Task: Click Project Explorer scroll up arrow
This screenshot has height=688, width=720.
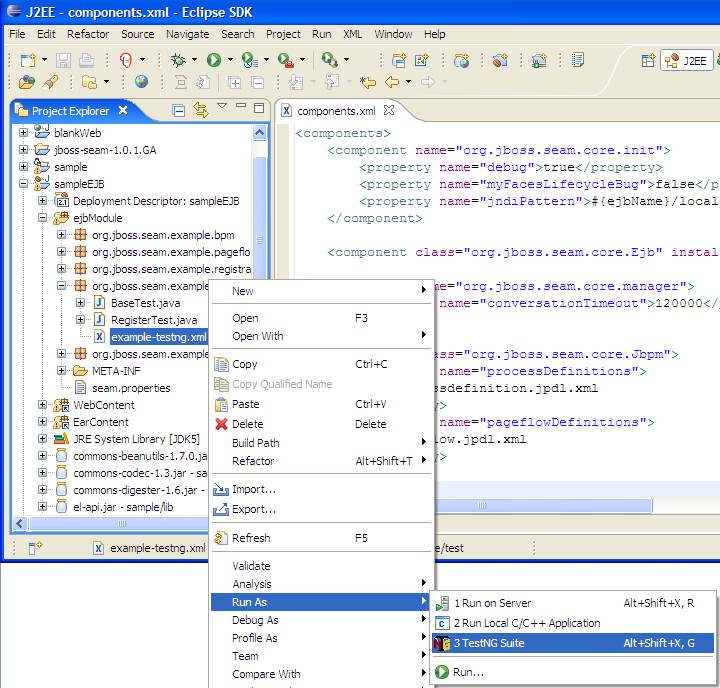Action: (259, 133)
